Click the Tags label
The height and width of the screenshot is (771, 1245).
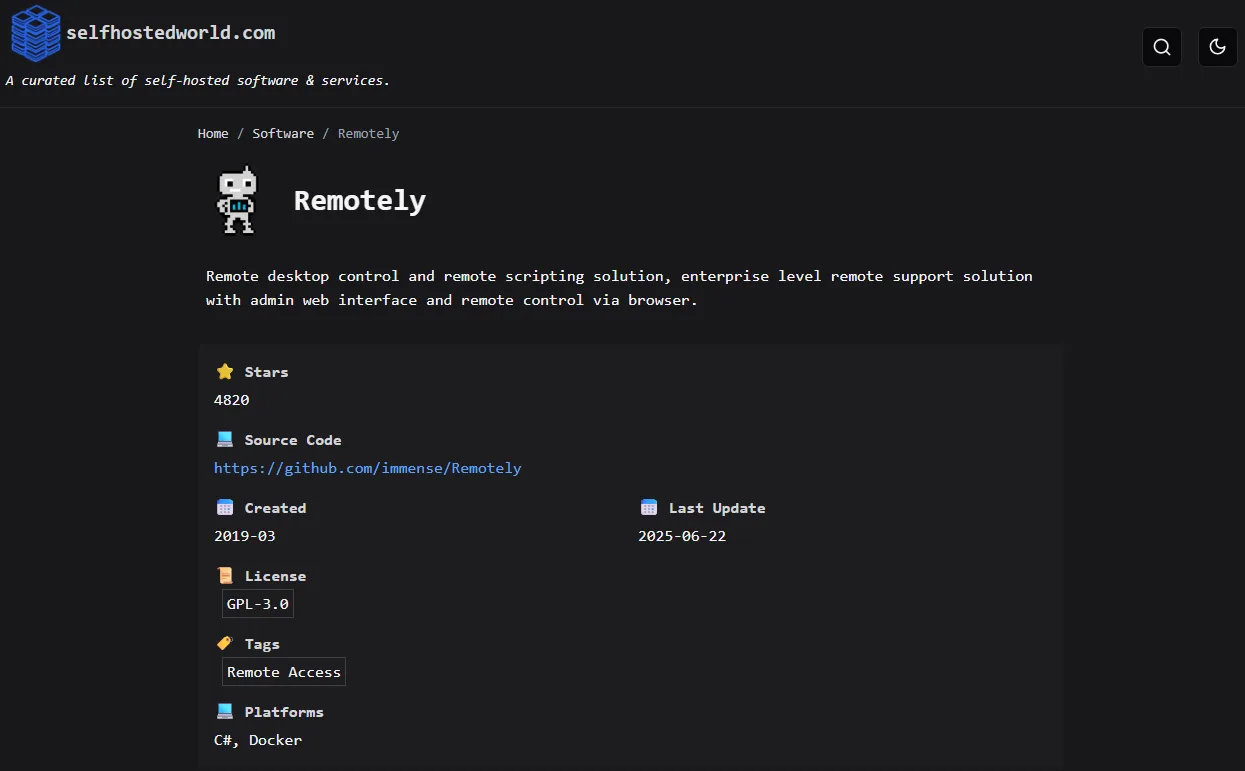(262, 644)
